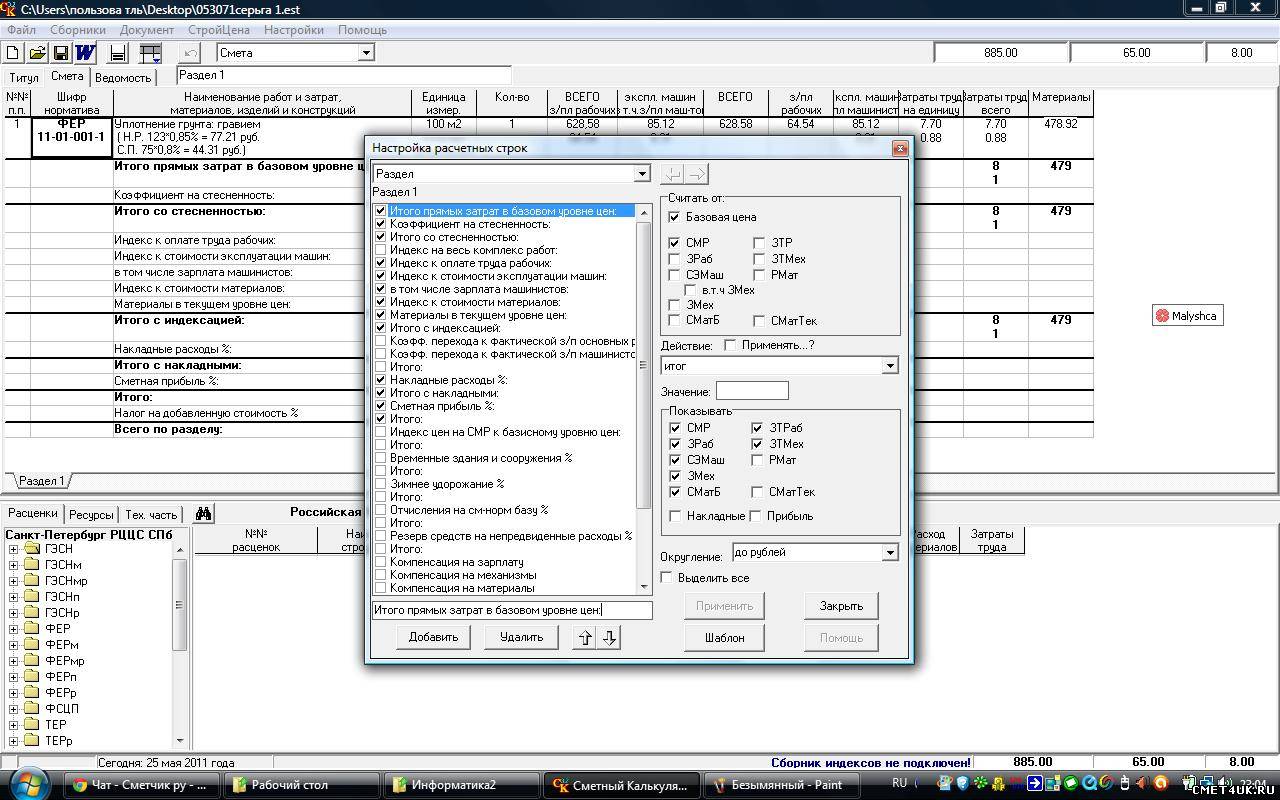Move selected row up with arrow

point(585,638)
